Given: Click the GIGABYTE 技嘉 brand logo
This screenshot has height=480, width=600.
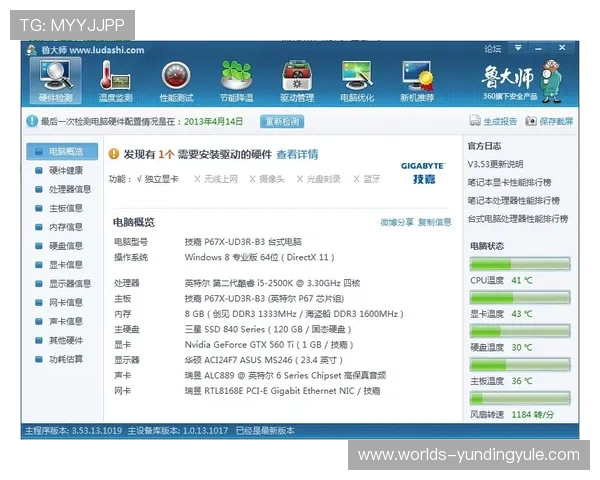Looking at the screenshot, I should point(423,173).
